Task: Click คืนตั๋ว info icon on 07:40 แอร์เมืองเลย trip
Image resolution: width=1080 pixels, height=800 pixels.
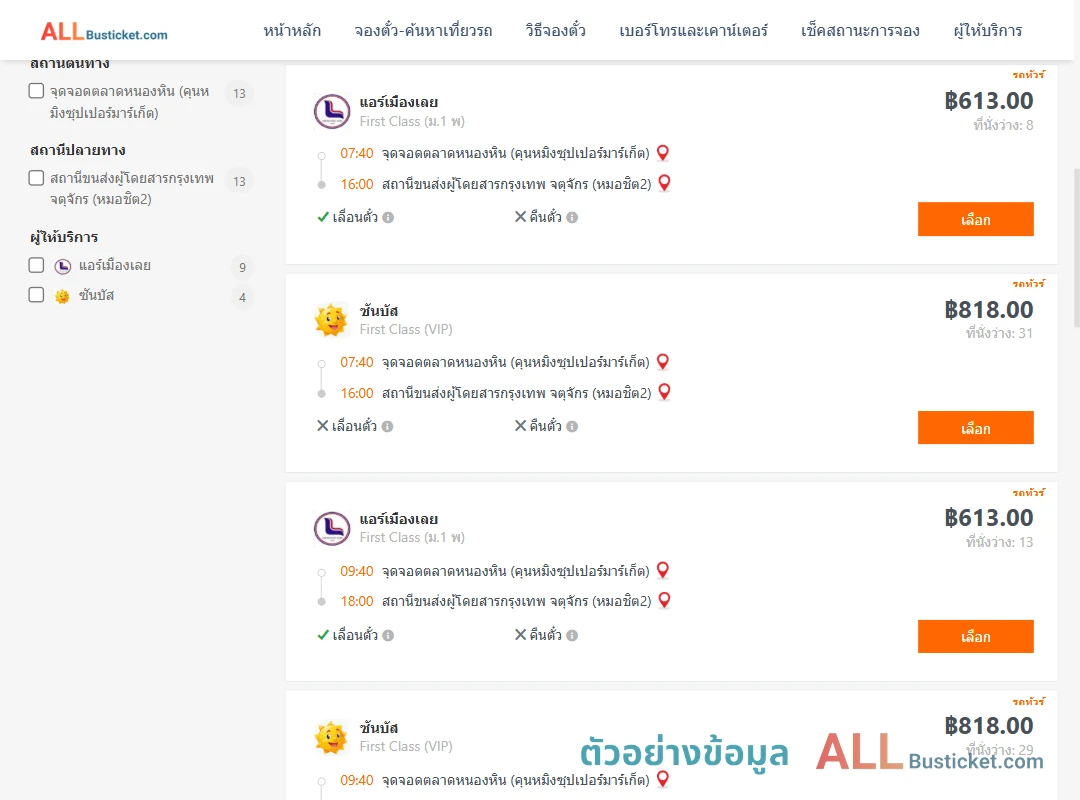Action: [572, 218]
